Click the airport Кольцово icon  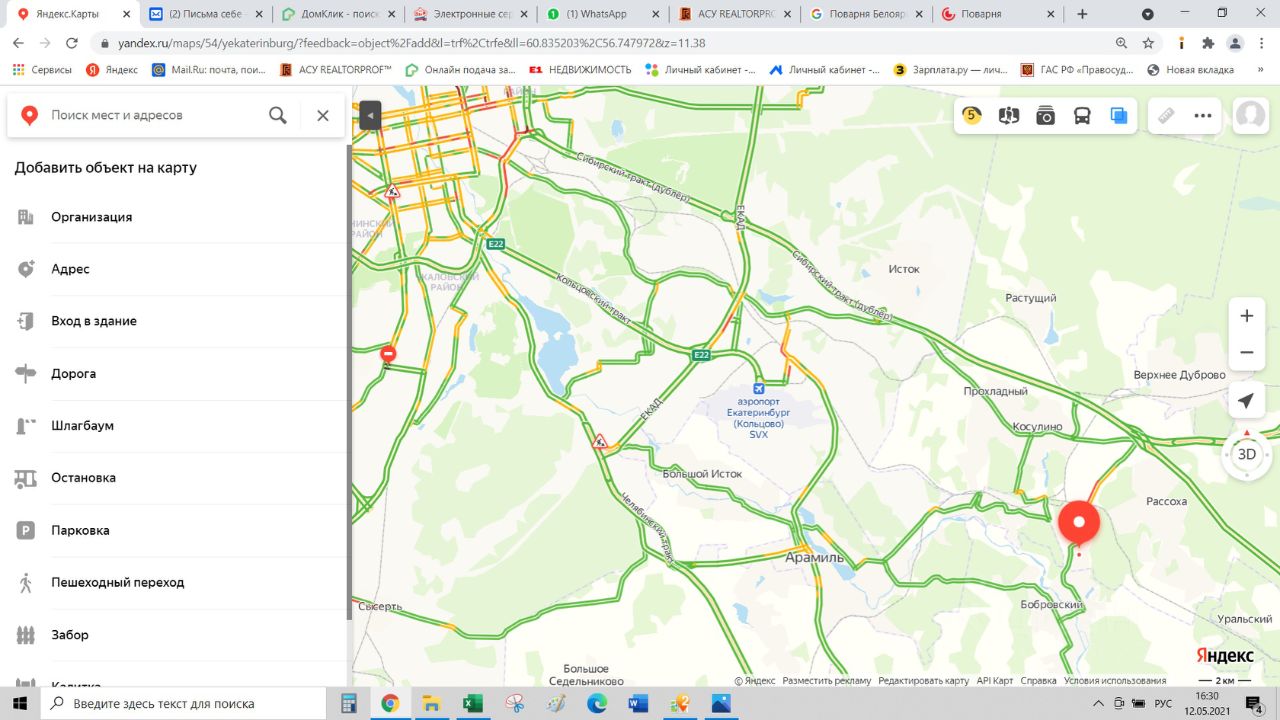(x=758, y=388)
